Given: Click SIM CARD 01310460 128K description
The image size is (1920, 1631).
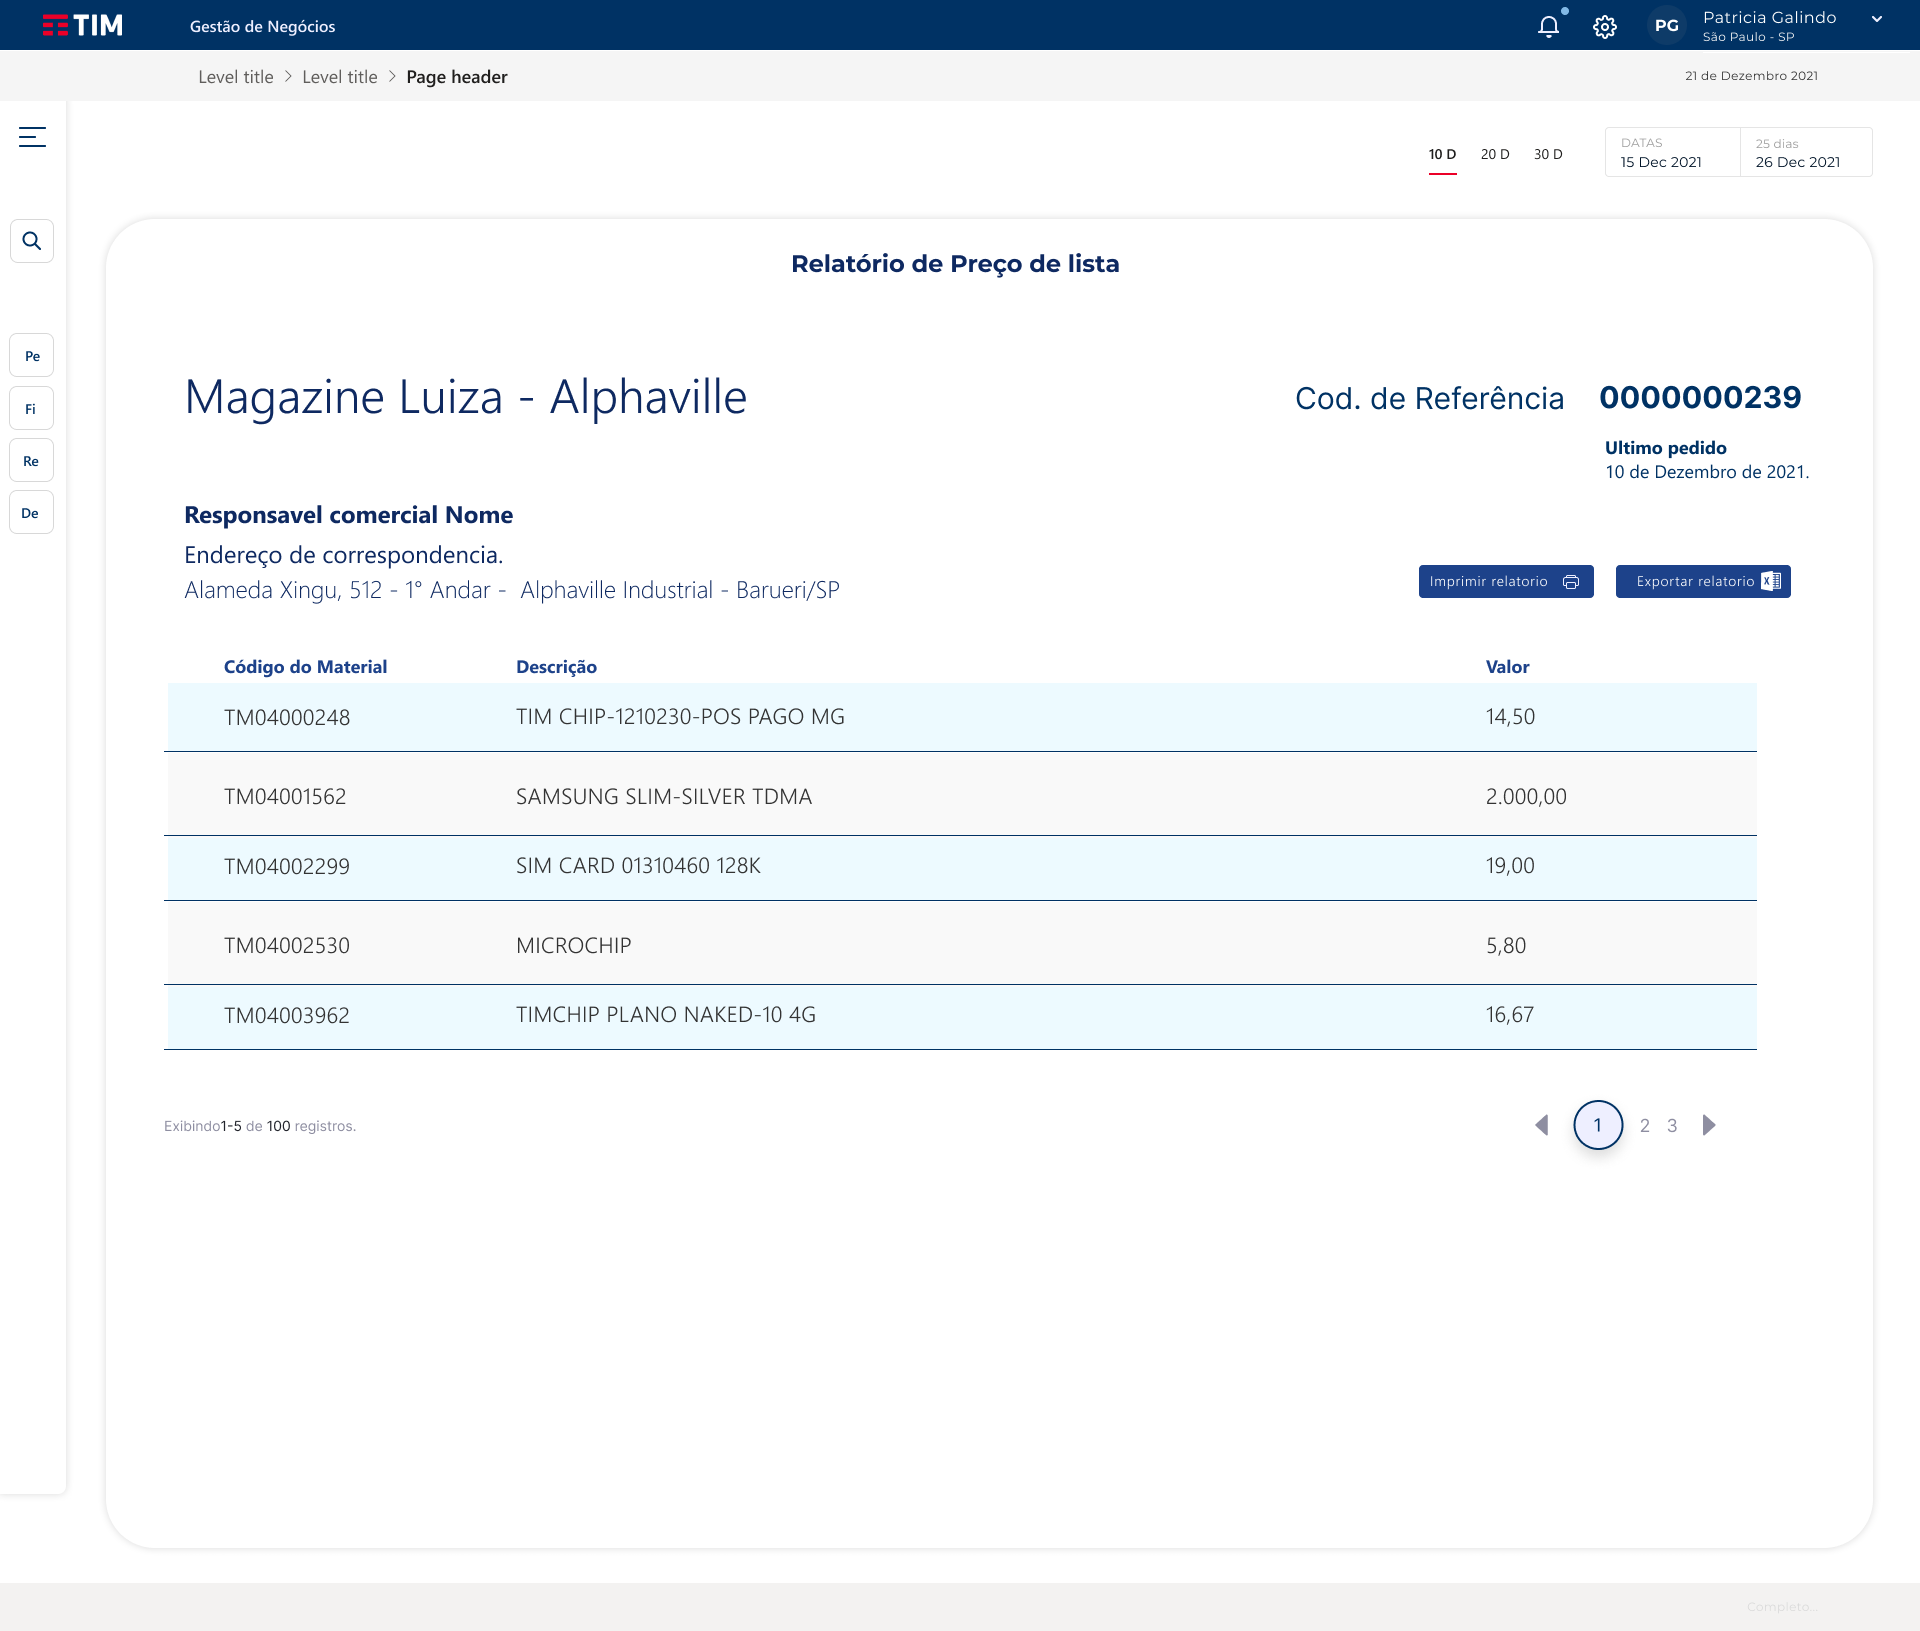Looking at the screenshot, I should 638,866.
